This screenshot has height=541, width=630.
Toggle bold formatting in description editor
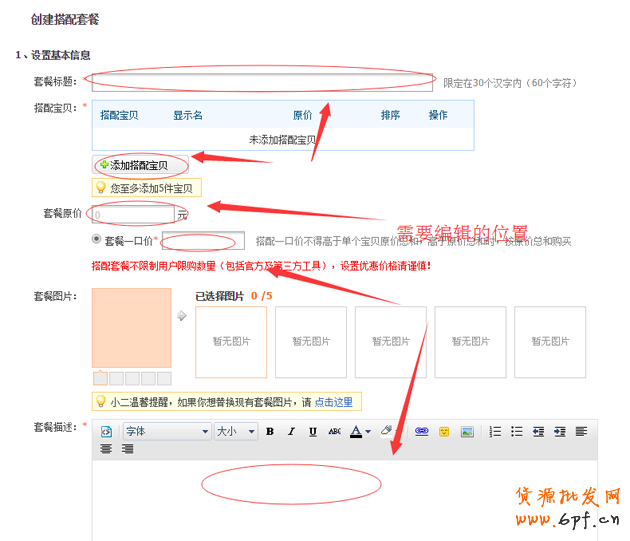pos(270,432)
